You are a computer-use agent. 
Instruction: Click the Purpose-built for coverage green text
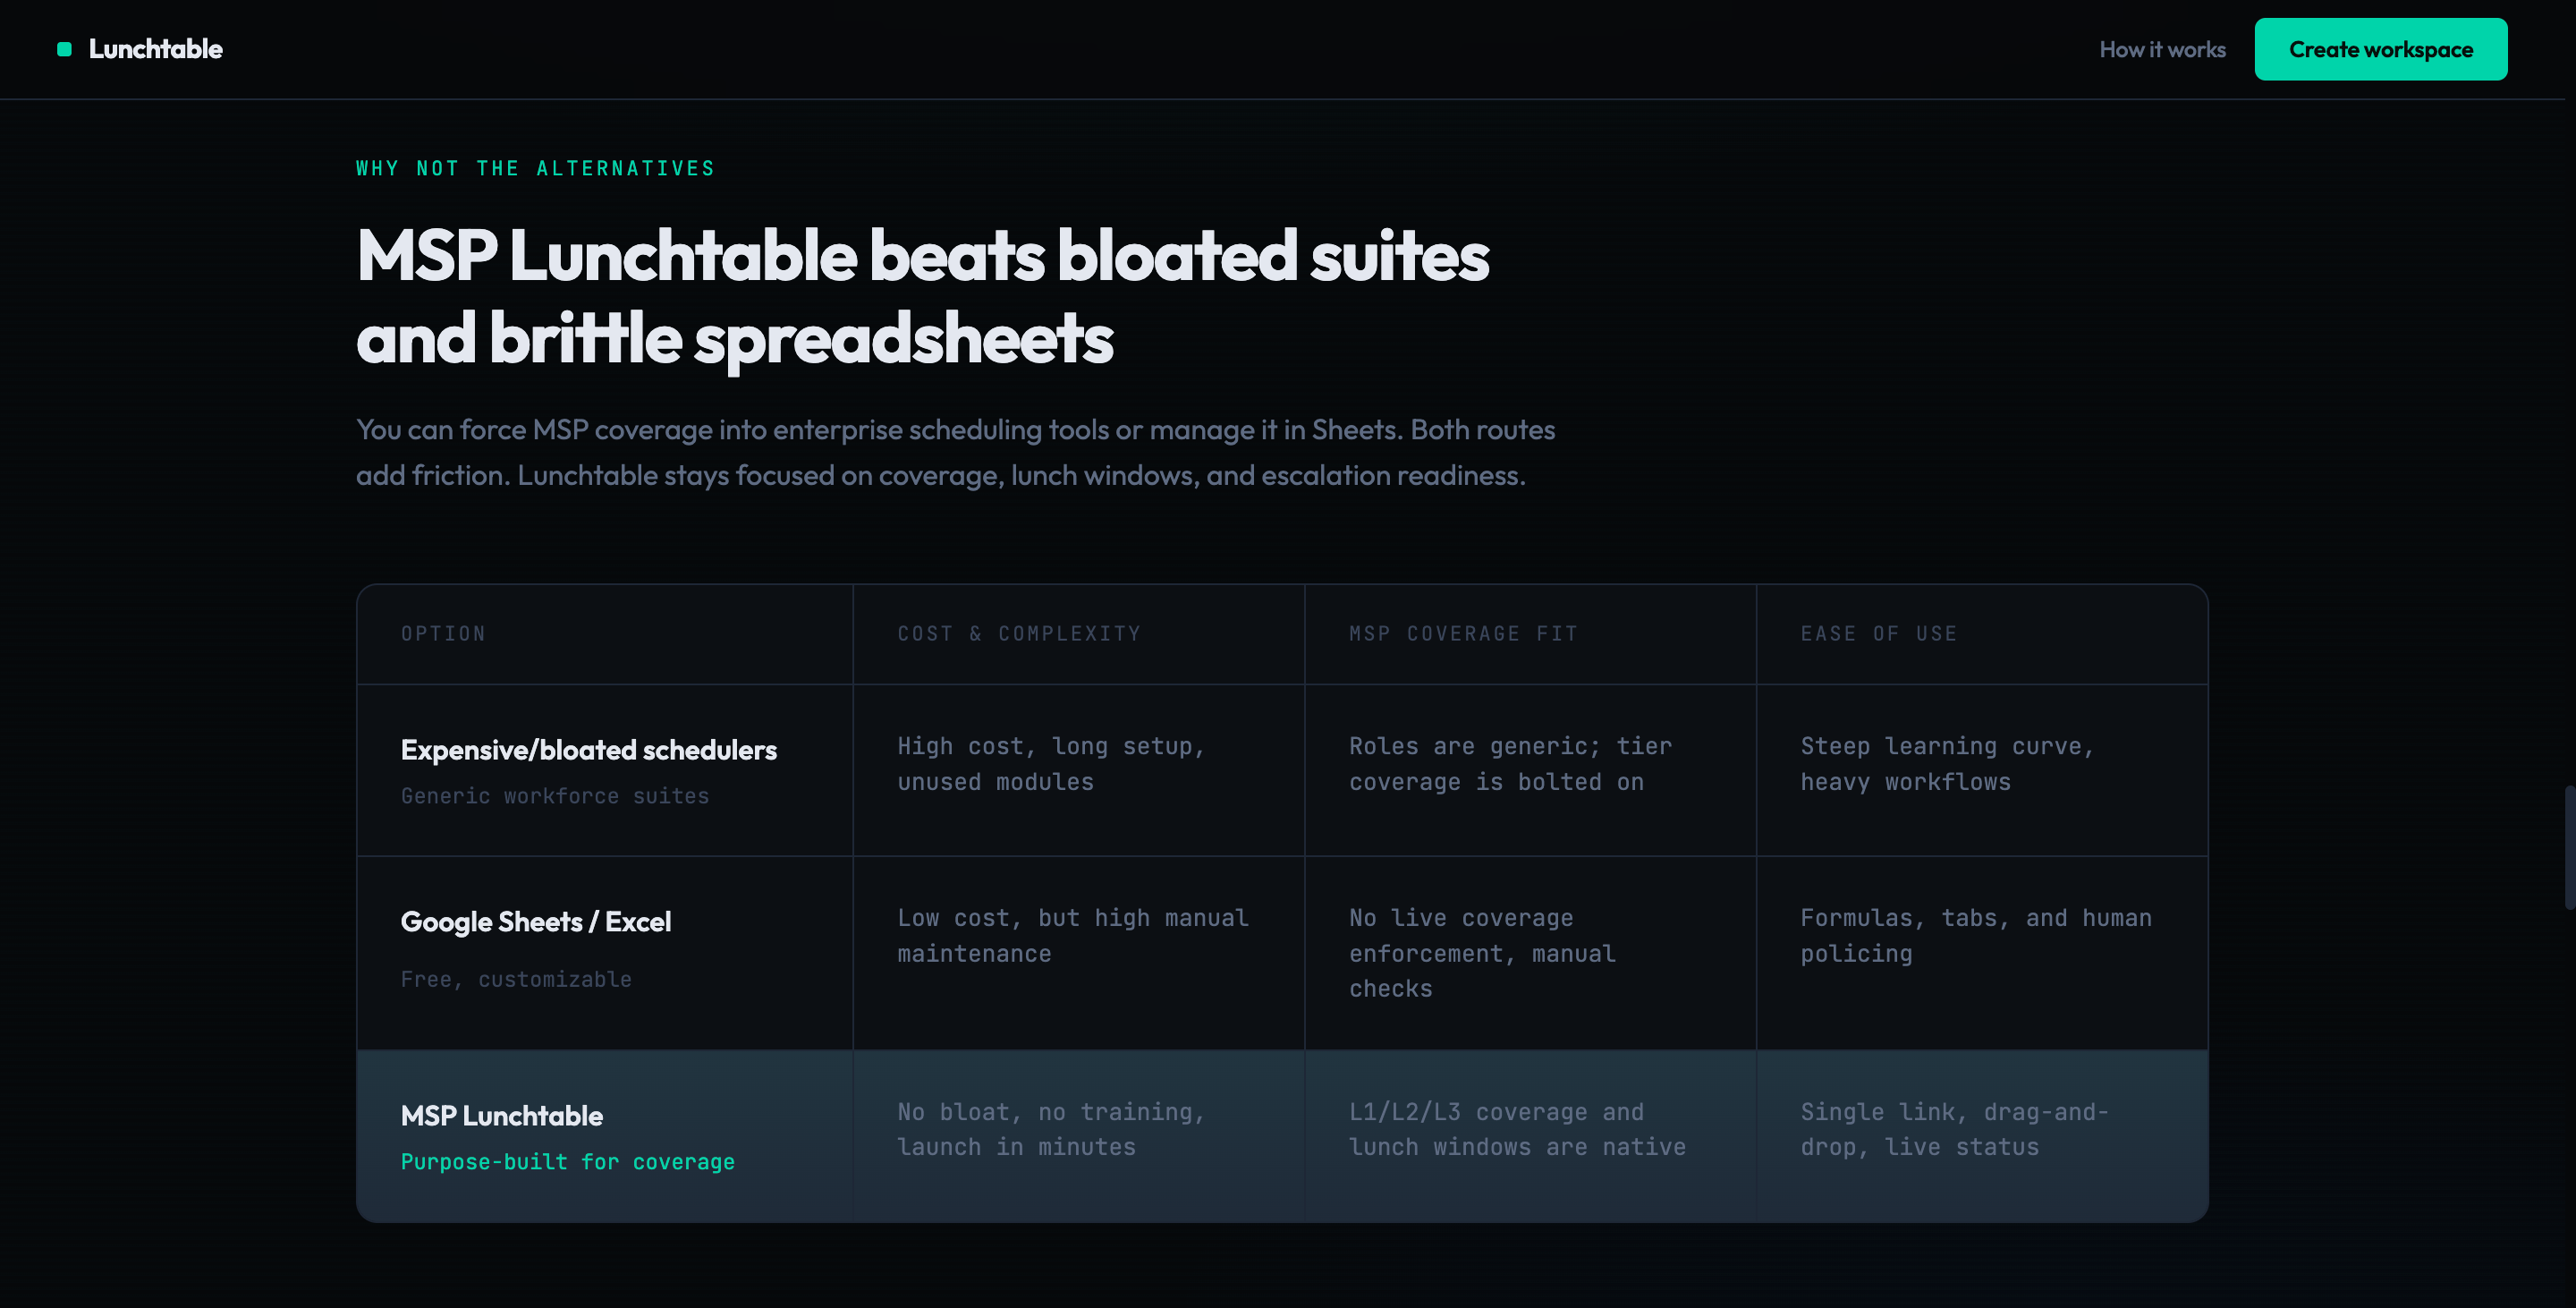point(567,1161)
